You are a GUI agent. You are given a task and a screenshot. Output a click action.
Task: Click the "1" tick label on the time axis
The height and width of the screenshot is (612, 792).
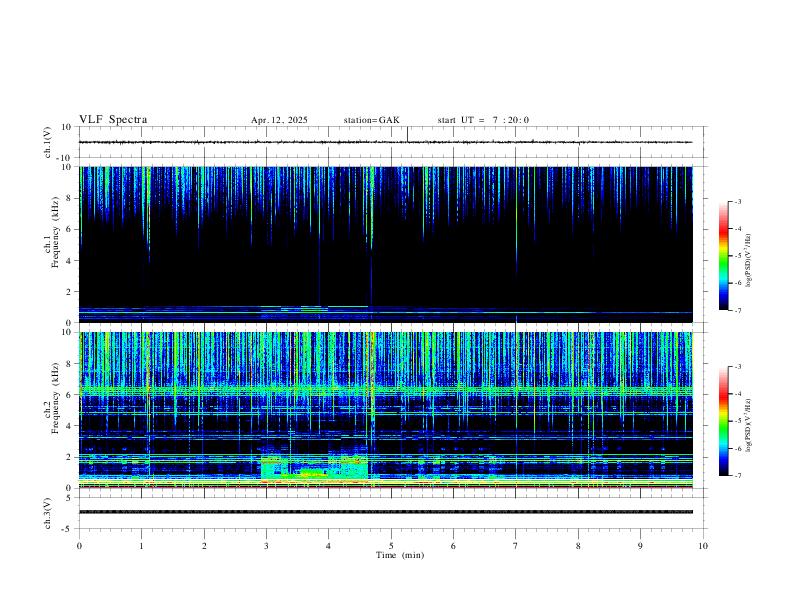[x=141, y=546]
